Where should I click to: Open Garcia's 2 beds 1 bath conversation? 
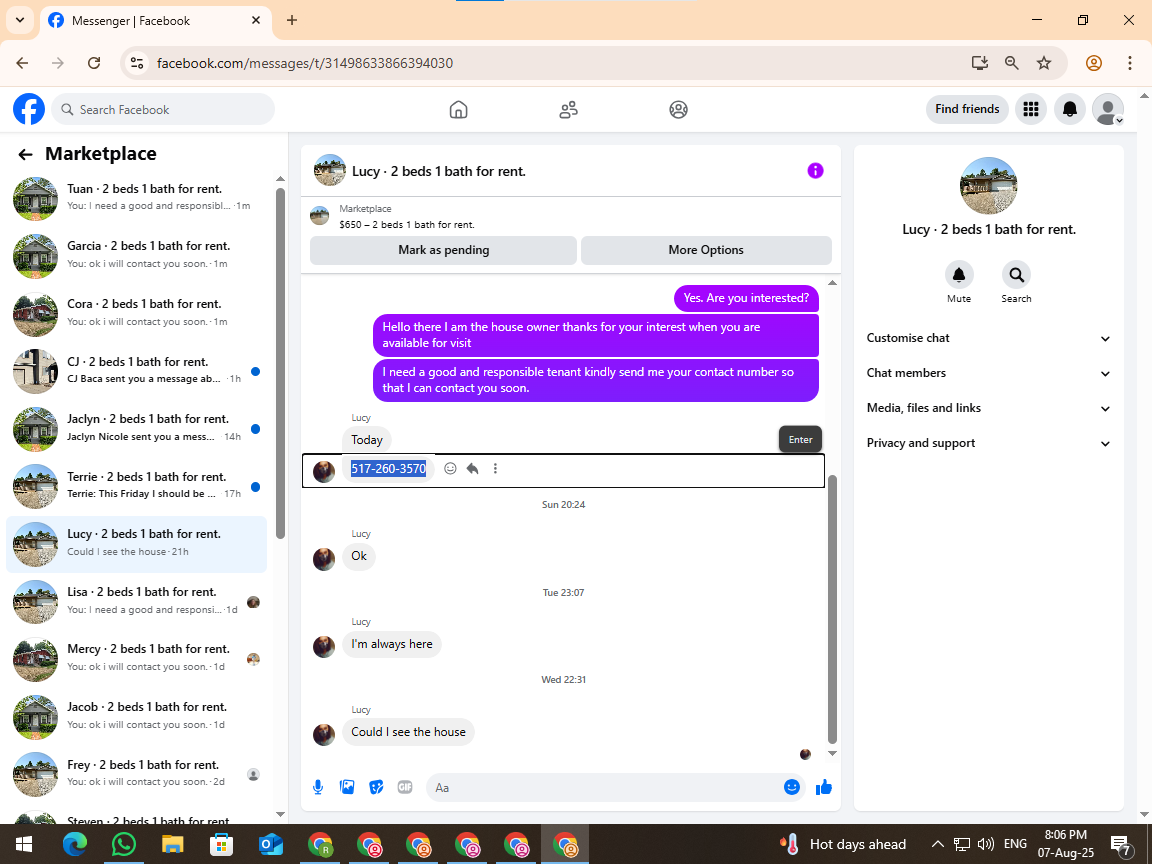[x=138, y=255]
